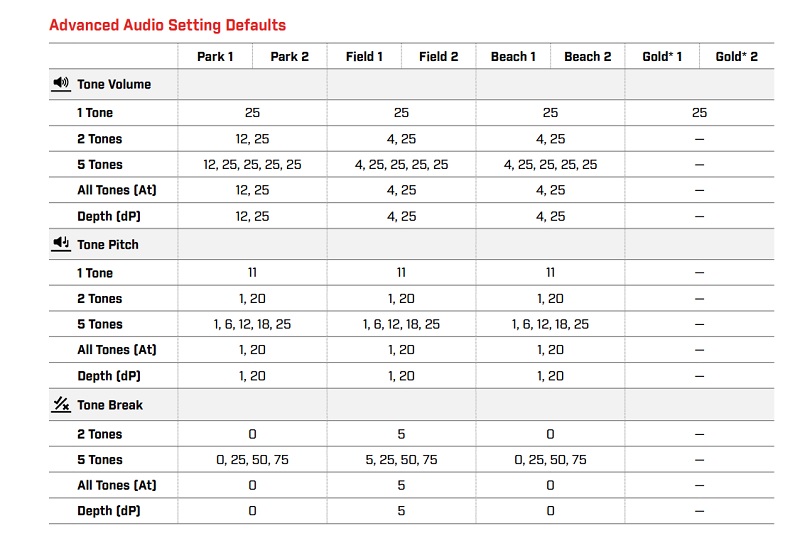The image size is (800, 550).
Task: Click the Tone Volume section label
Action: point(113,85)
